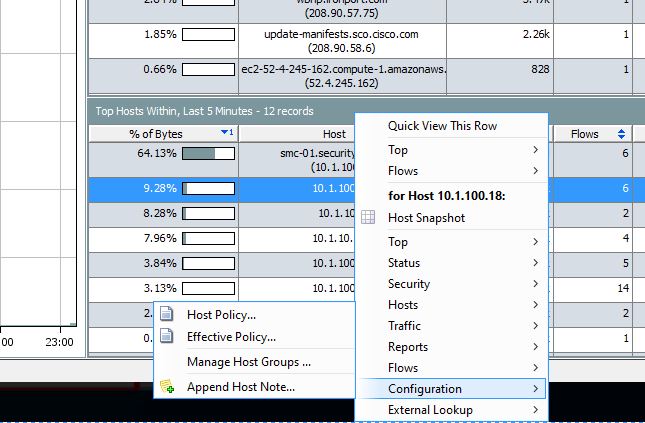The width and height of the screenshot is (645, 423).
Task: Click flows value 14 in 3.13% row
Action: tap(623, 288)
